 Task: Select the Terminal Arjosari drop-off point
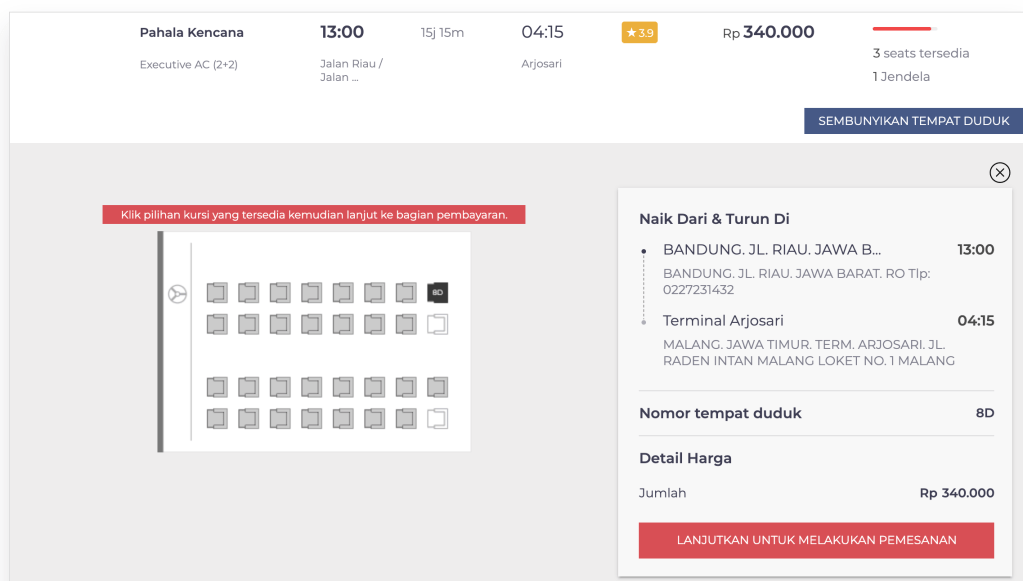[x=723, y=321]
